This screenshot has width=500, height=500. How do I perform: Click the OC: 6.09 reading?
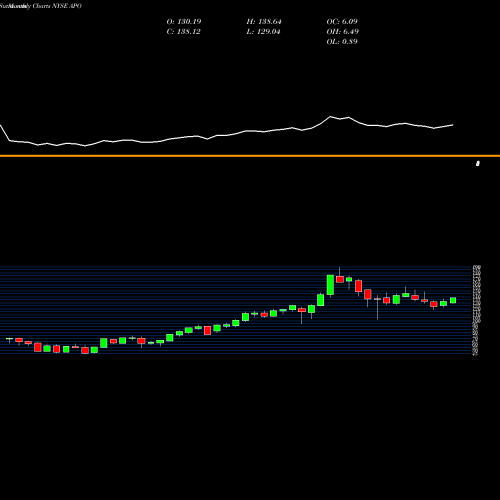(342, 22)
